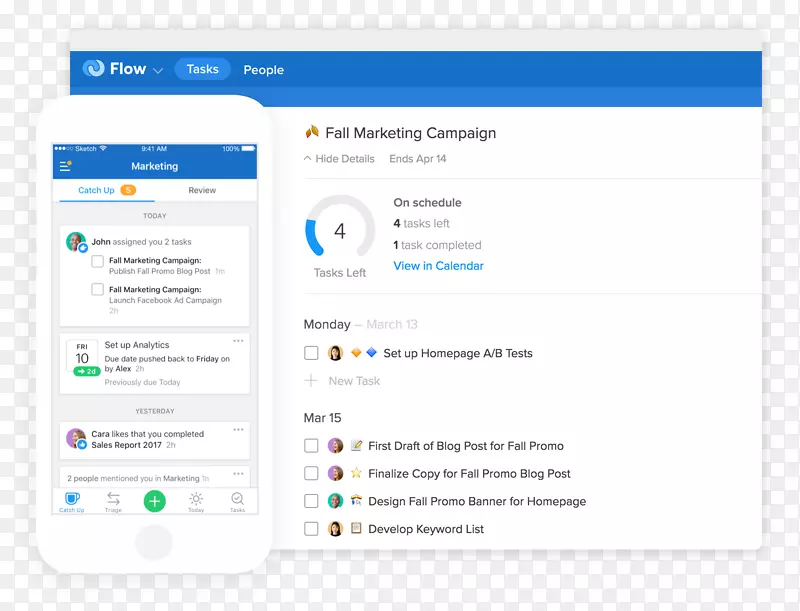800x611 pixels.
Task: Check Launch Facebook Ad Campaign
Action: point(97,289)
